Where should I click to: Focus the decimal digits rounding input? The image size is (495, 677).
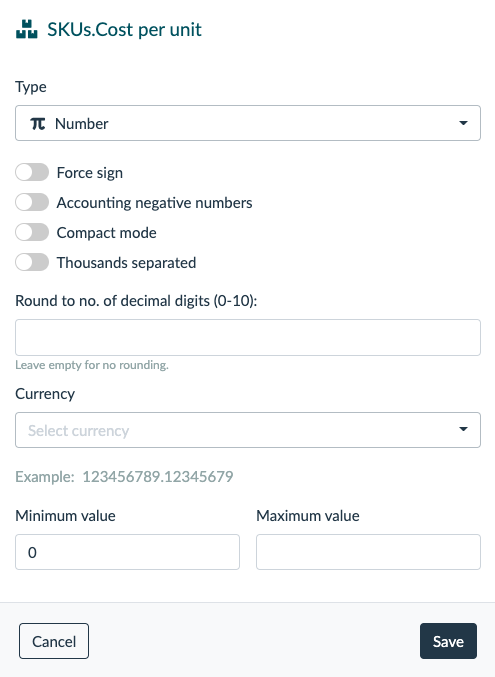pos(248,338)
